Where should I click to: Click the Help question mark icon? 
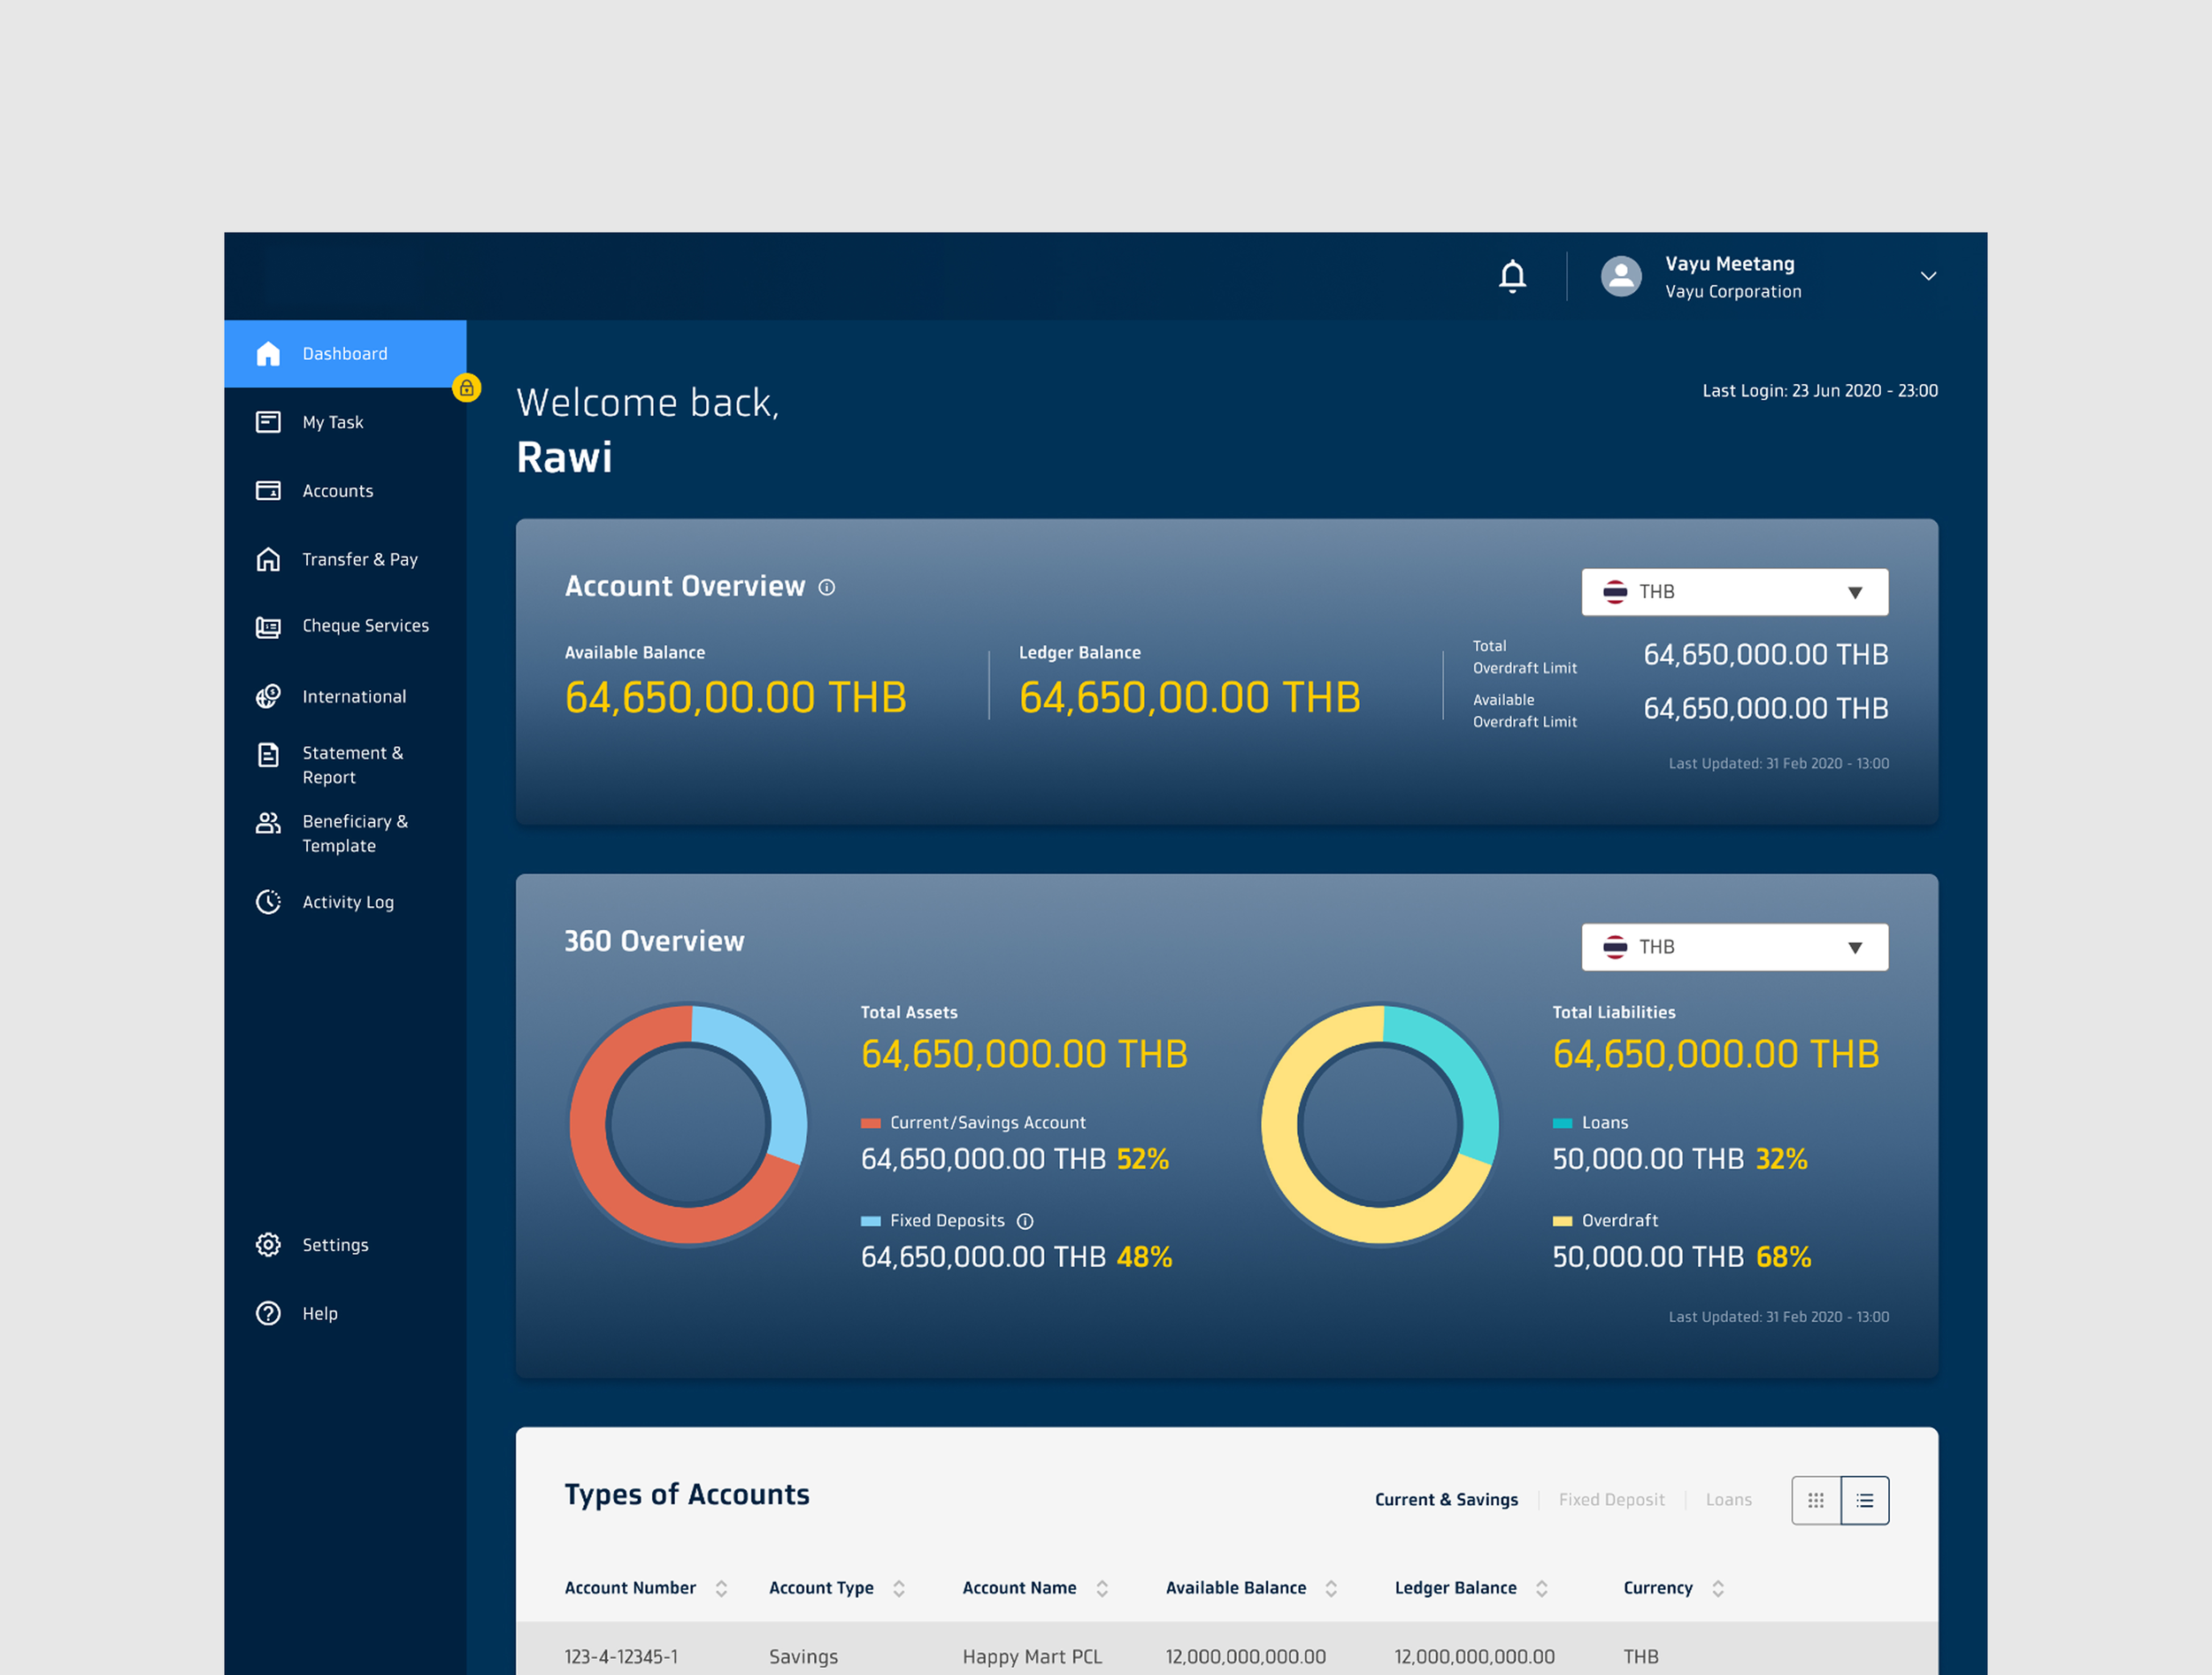coord(268,1313)
